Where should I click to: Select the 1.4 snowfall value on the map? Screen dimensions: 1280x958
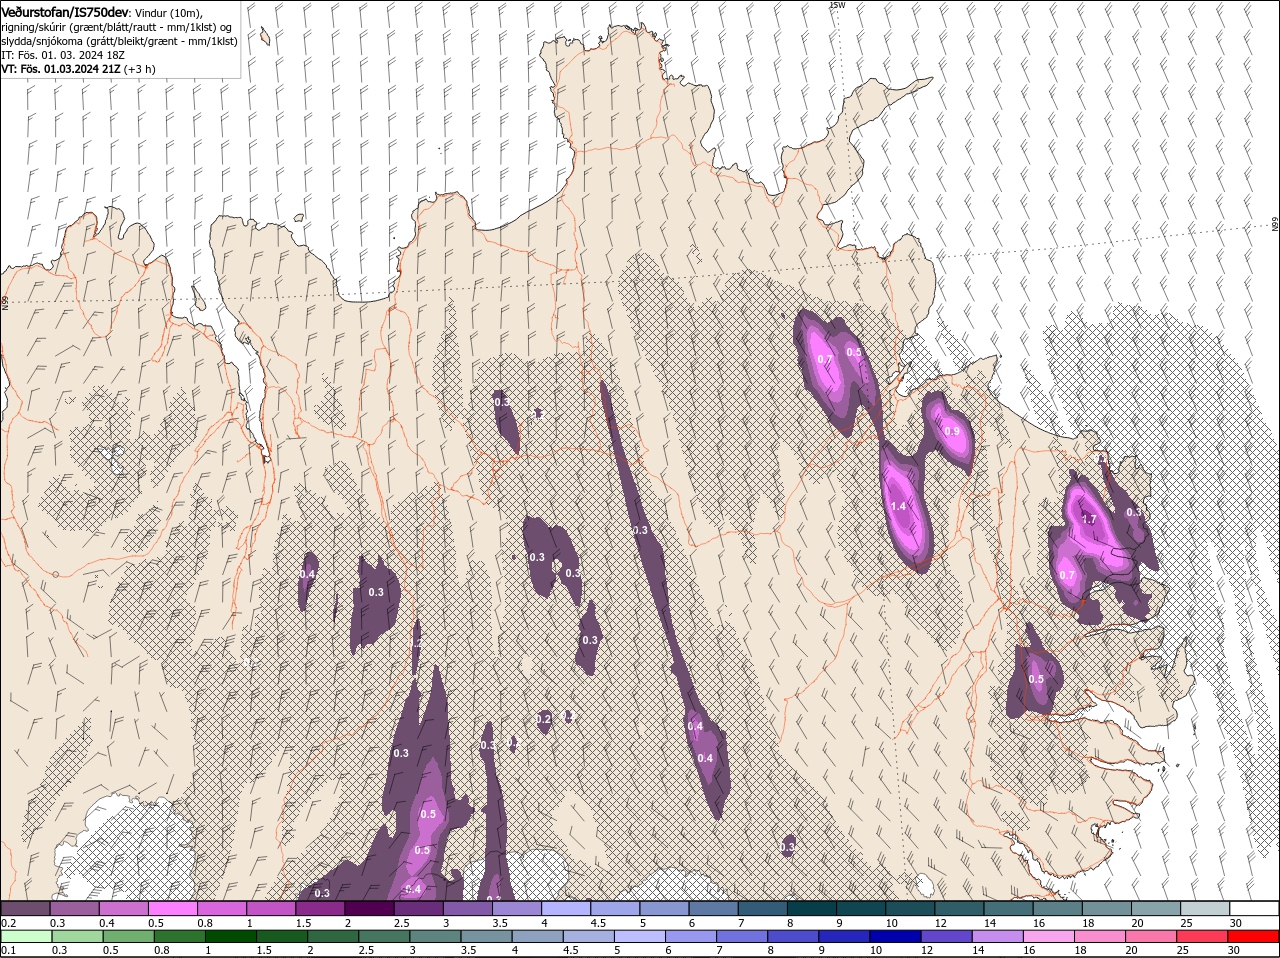tap(898, 507)
